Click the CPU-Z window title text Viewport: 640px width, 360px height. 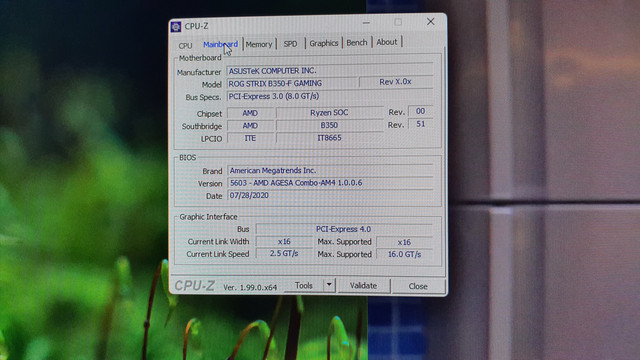point(196,26)
